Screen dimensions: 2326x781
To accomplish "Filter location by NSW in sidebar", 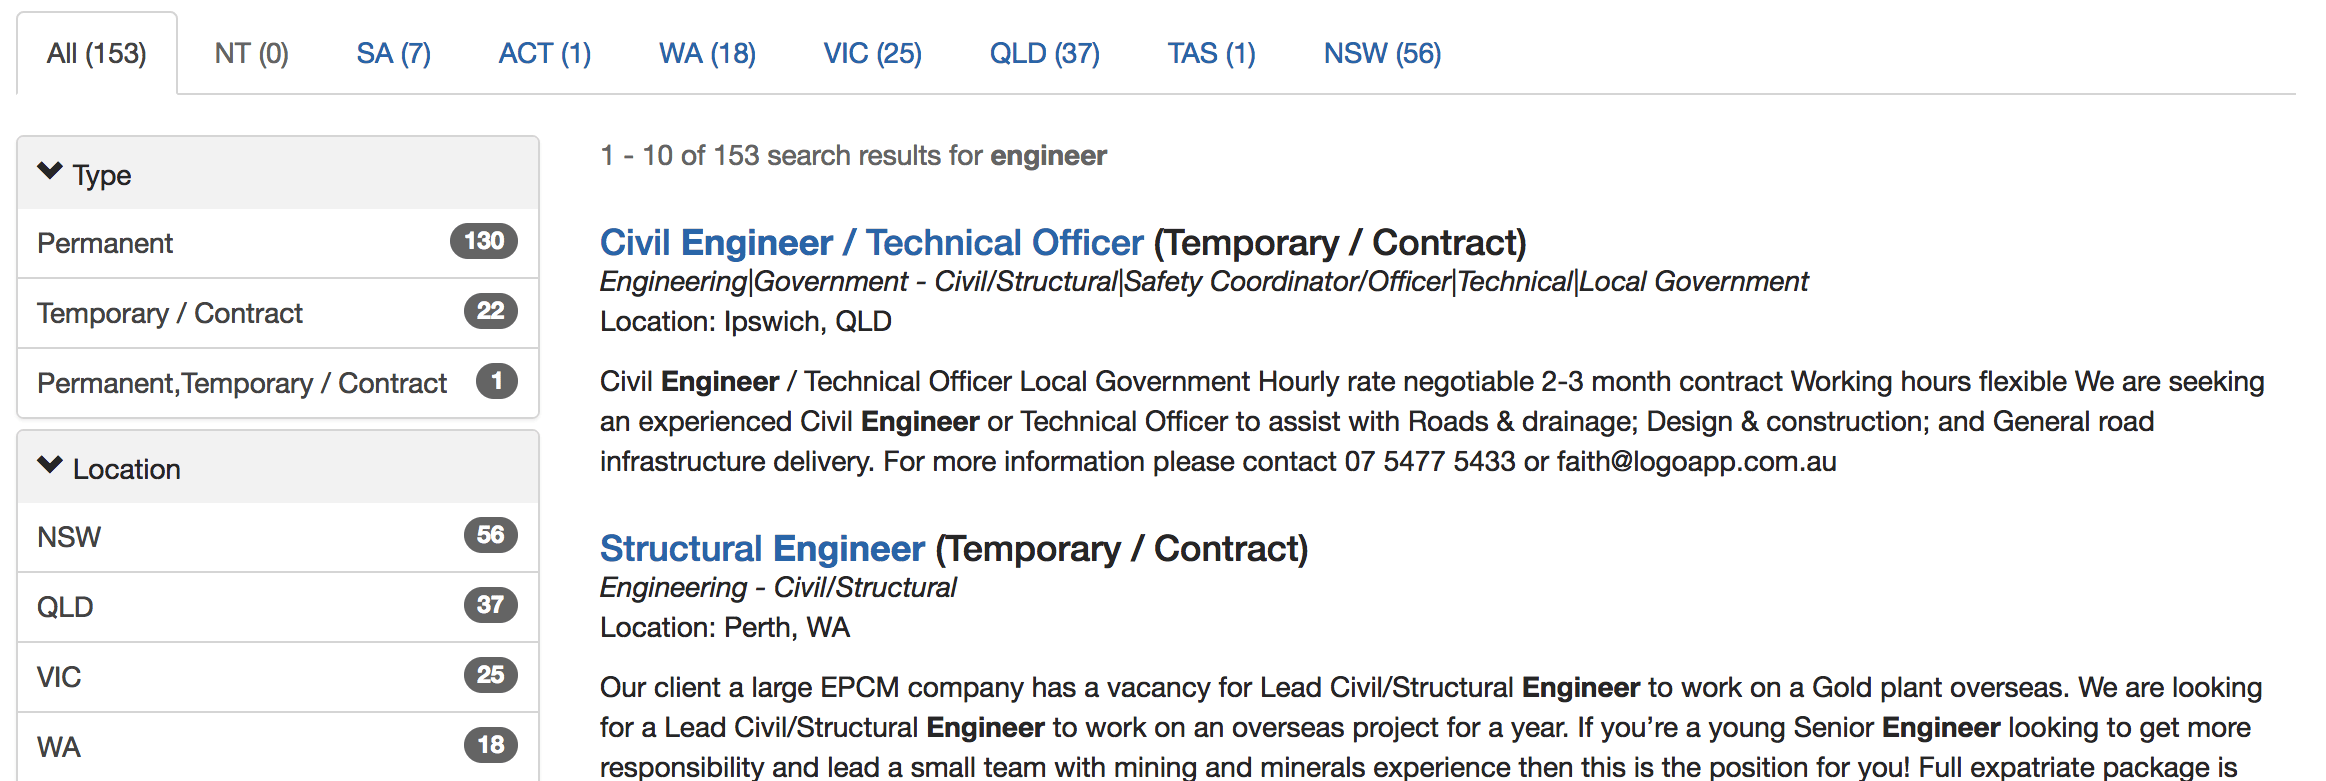I will coord(69,538).
